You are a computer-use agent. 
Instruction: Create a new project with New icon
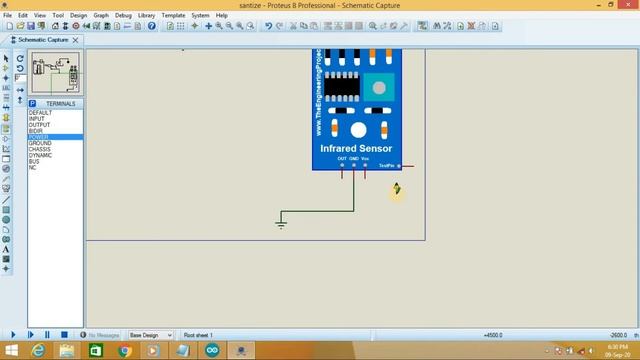tap(9, 26)
